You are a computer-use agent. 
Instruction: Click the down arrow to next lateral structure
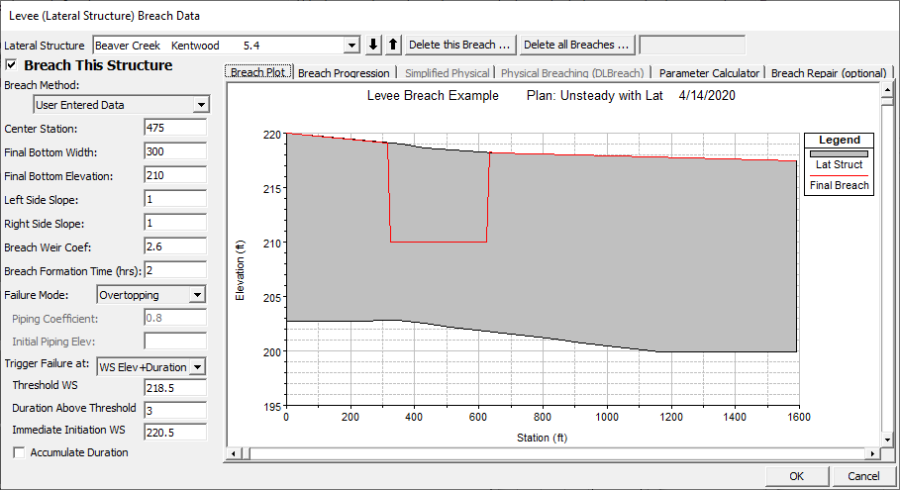point(374,45)
